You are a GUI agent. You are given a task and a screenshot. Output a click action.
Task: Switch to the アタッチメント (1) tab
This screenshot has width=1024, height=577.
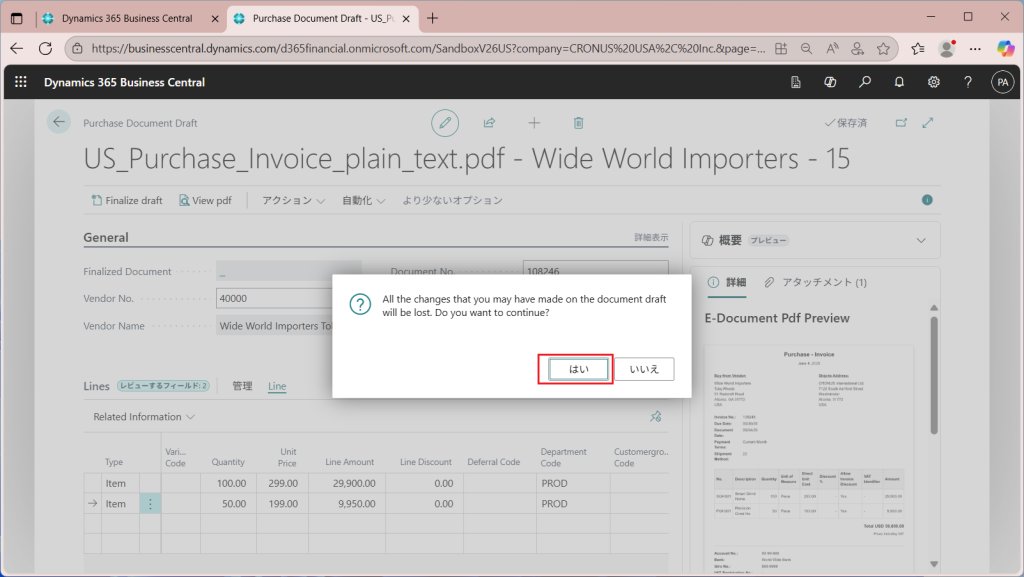click(x=815, y=282)
